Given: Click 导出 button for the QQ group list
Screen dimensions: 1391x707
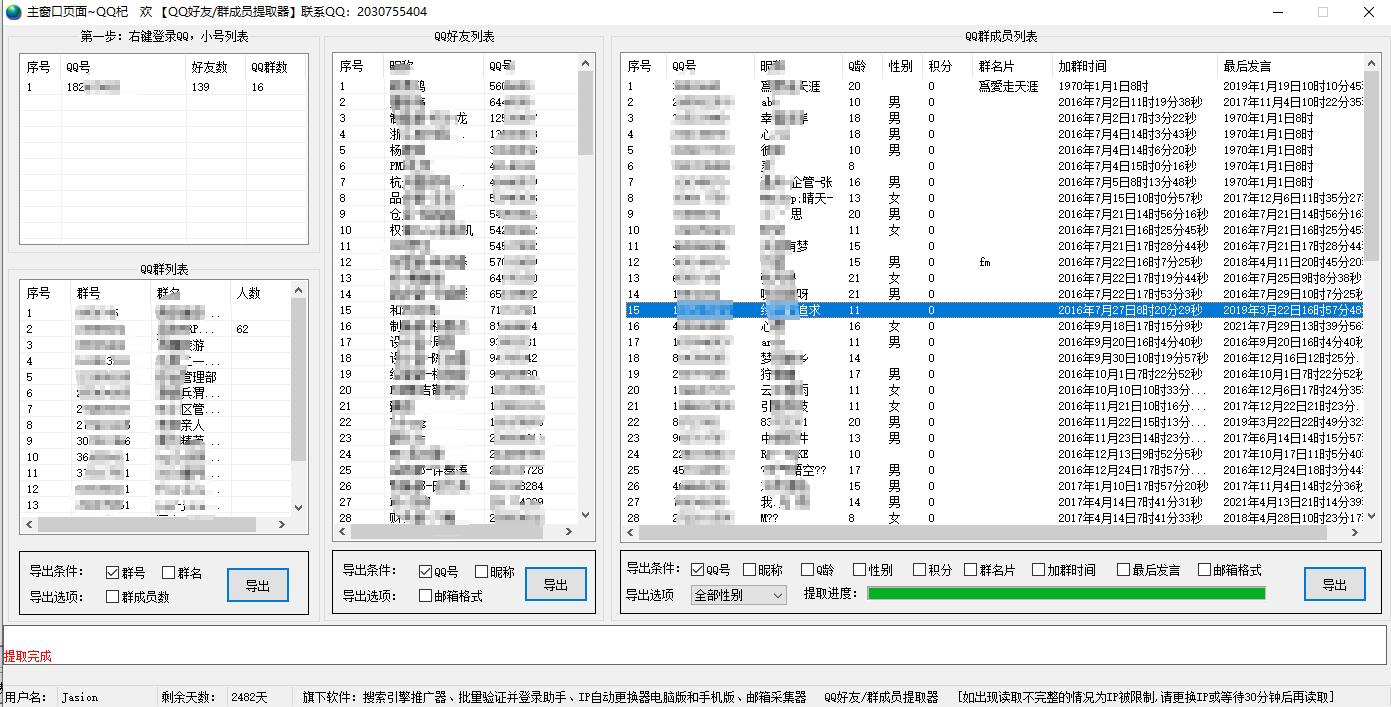Looking at the screenshot, I should (x=258, y=586).
